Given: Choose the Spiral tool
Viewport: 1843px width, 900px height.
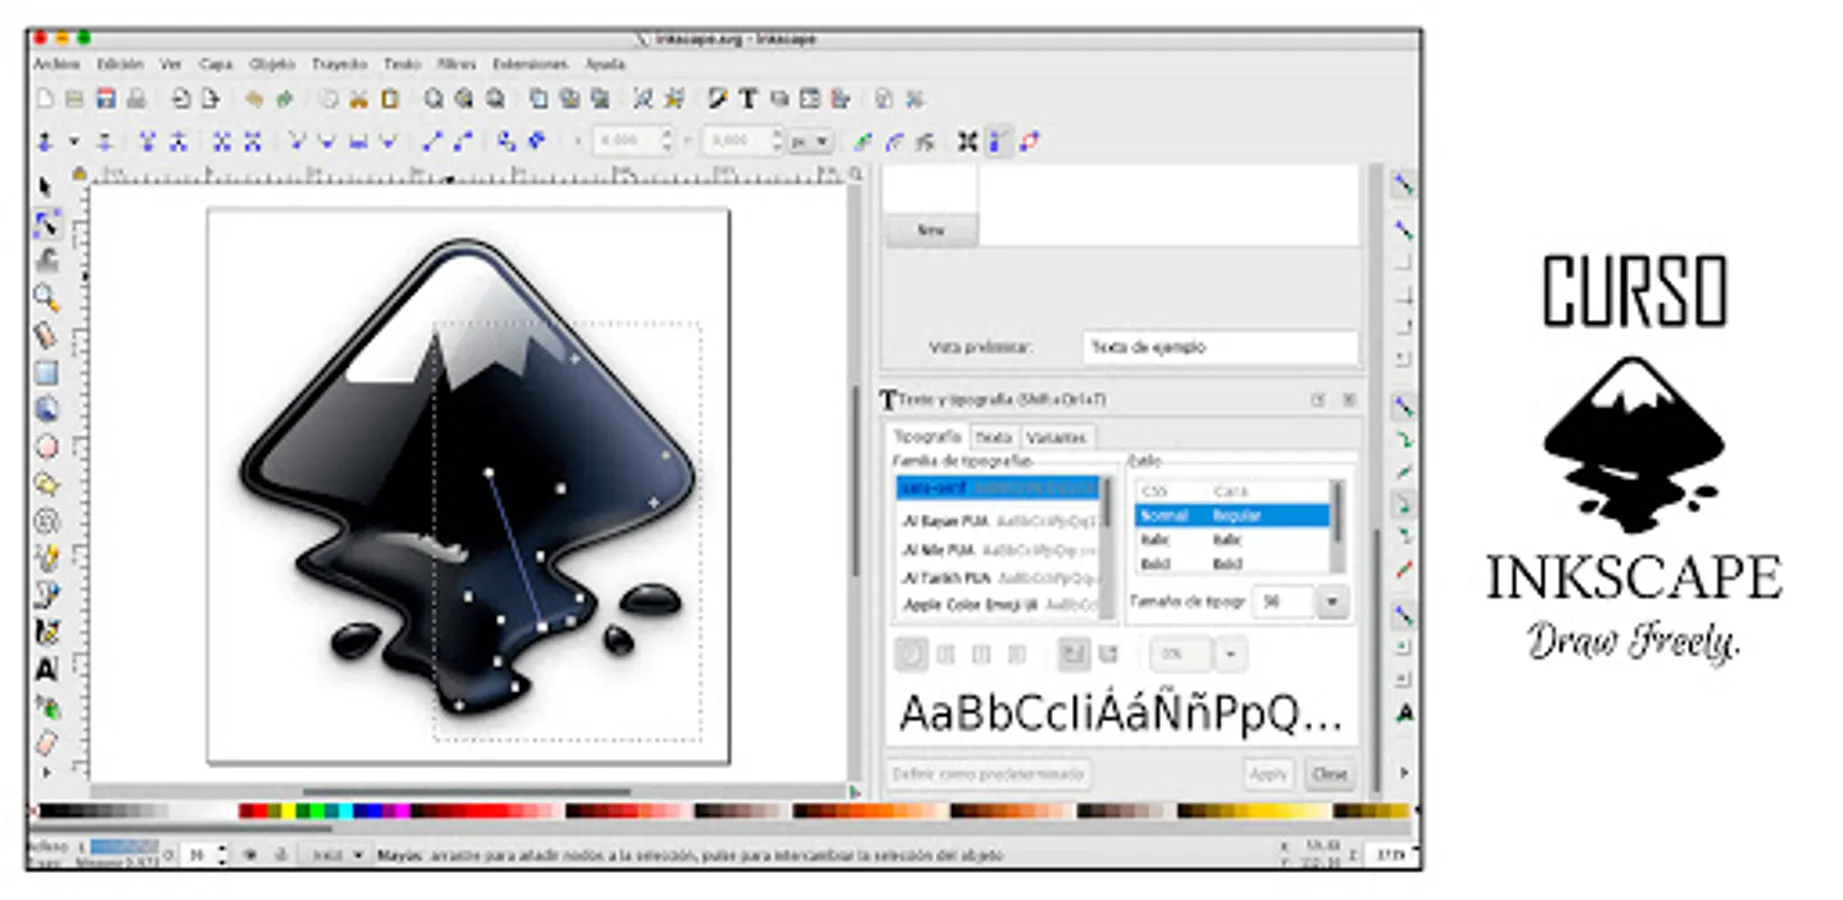Looking at the screenshot, I should [x=46, y=521].
